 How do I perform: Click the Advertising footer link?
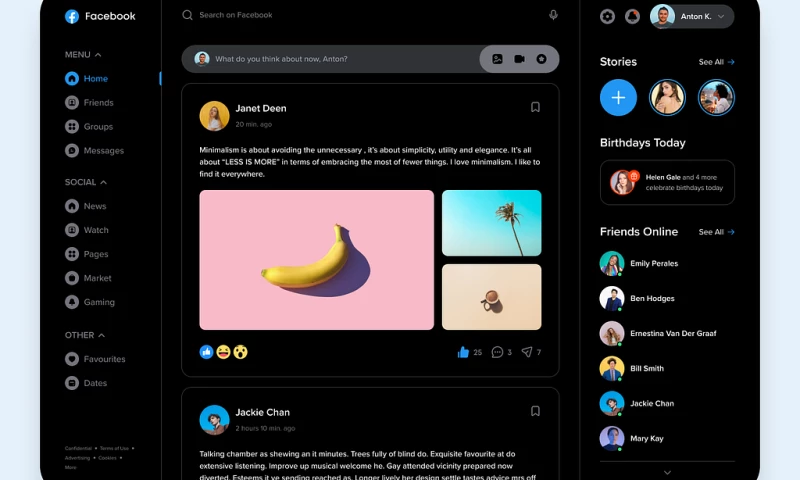click(77, 458)
